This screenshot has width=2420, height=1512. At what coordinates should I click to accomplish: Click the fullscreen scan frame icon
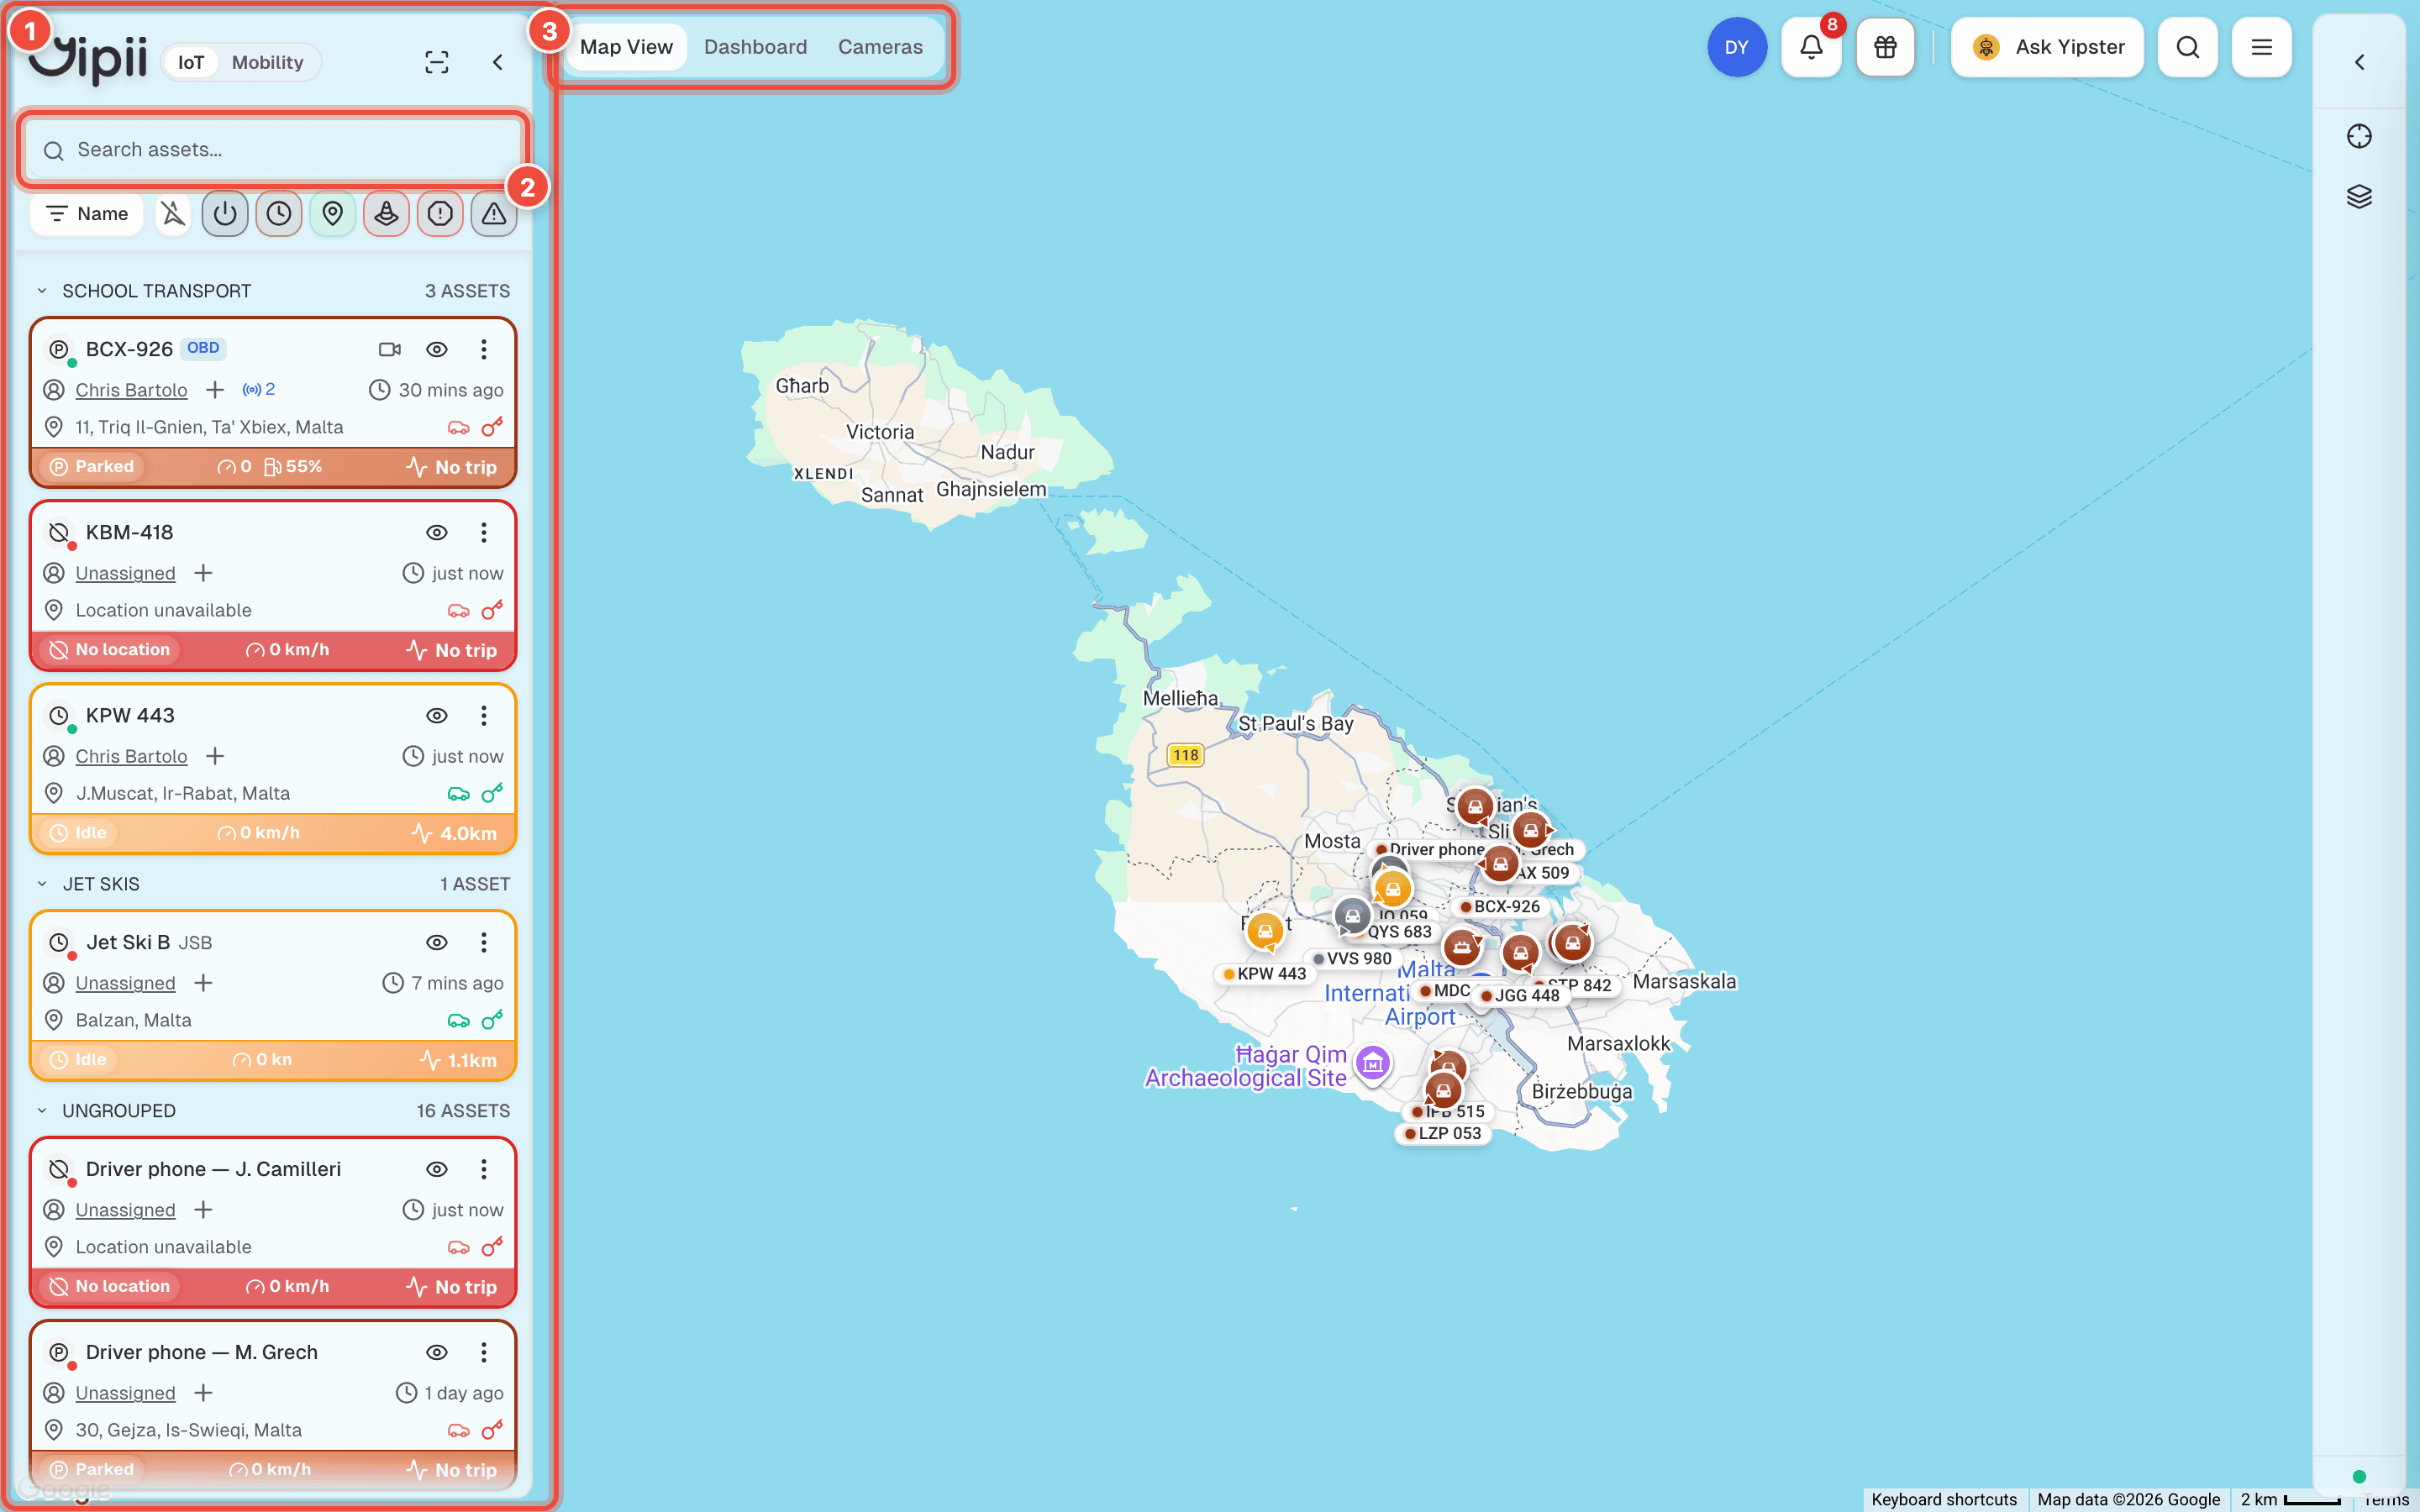coord(437,62)
